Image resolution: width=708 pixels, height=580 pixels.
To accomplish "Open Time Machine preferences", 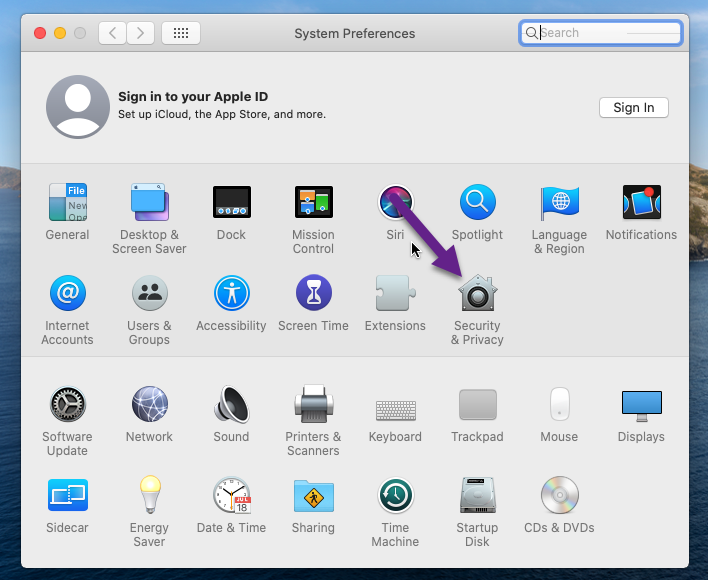I will [395, 495].
